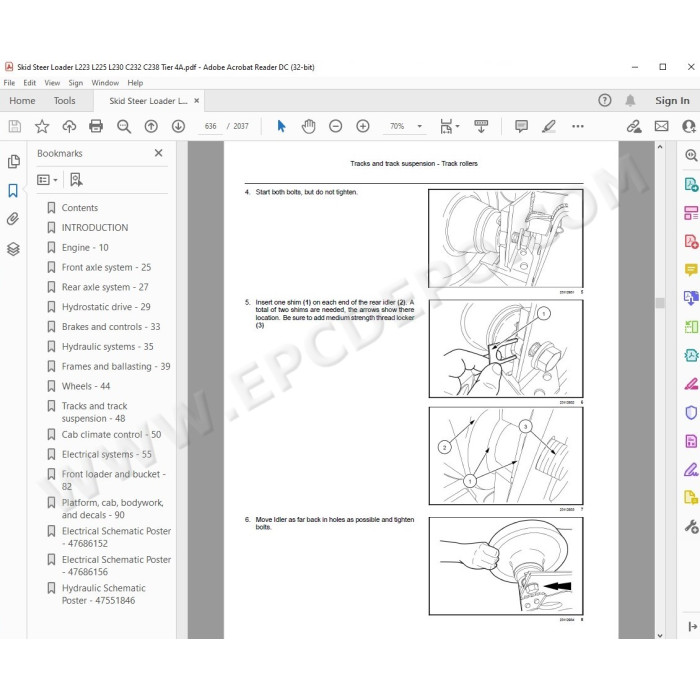Close the Bookmarks panel

pos(158,153)
